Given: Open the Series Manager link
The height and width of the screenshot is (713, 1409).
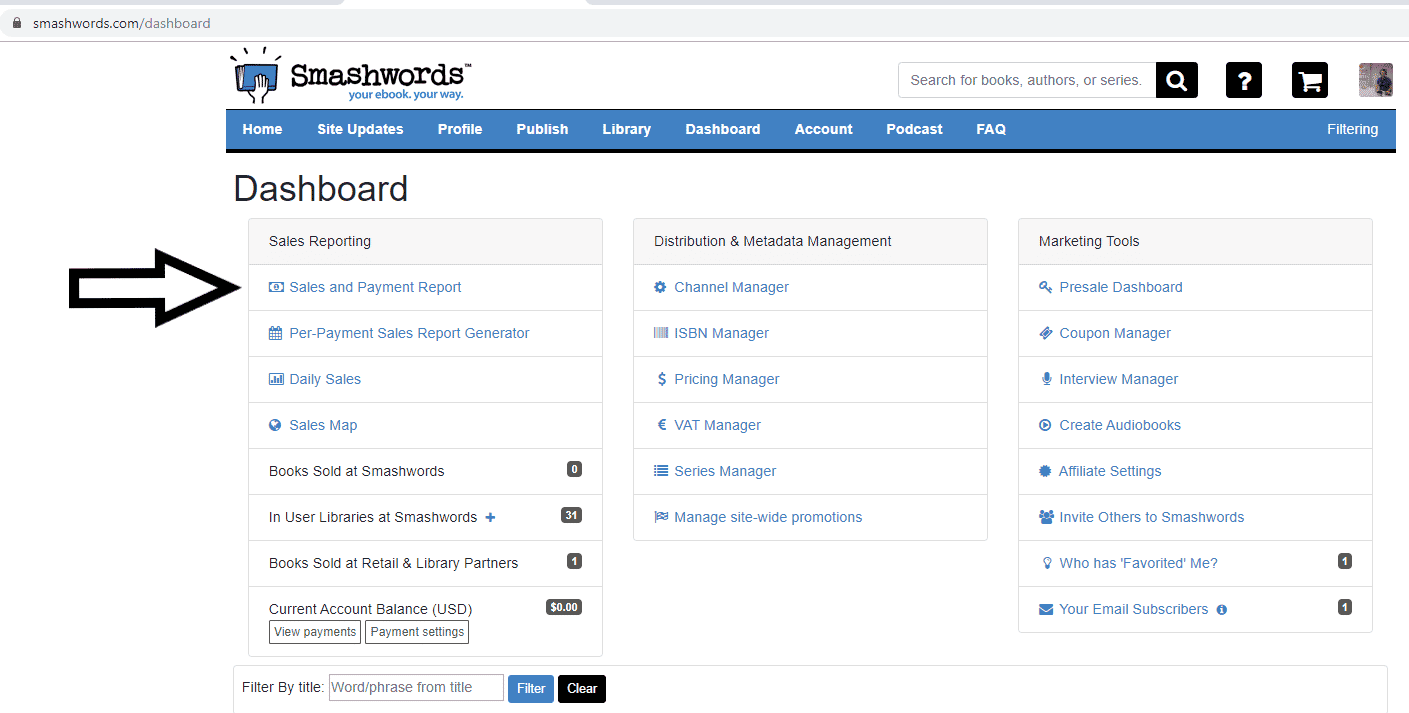Looking at the screenshot, I should coord(725,471).
